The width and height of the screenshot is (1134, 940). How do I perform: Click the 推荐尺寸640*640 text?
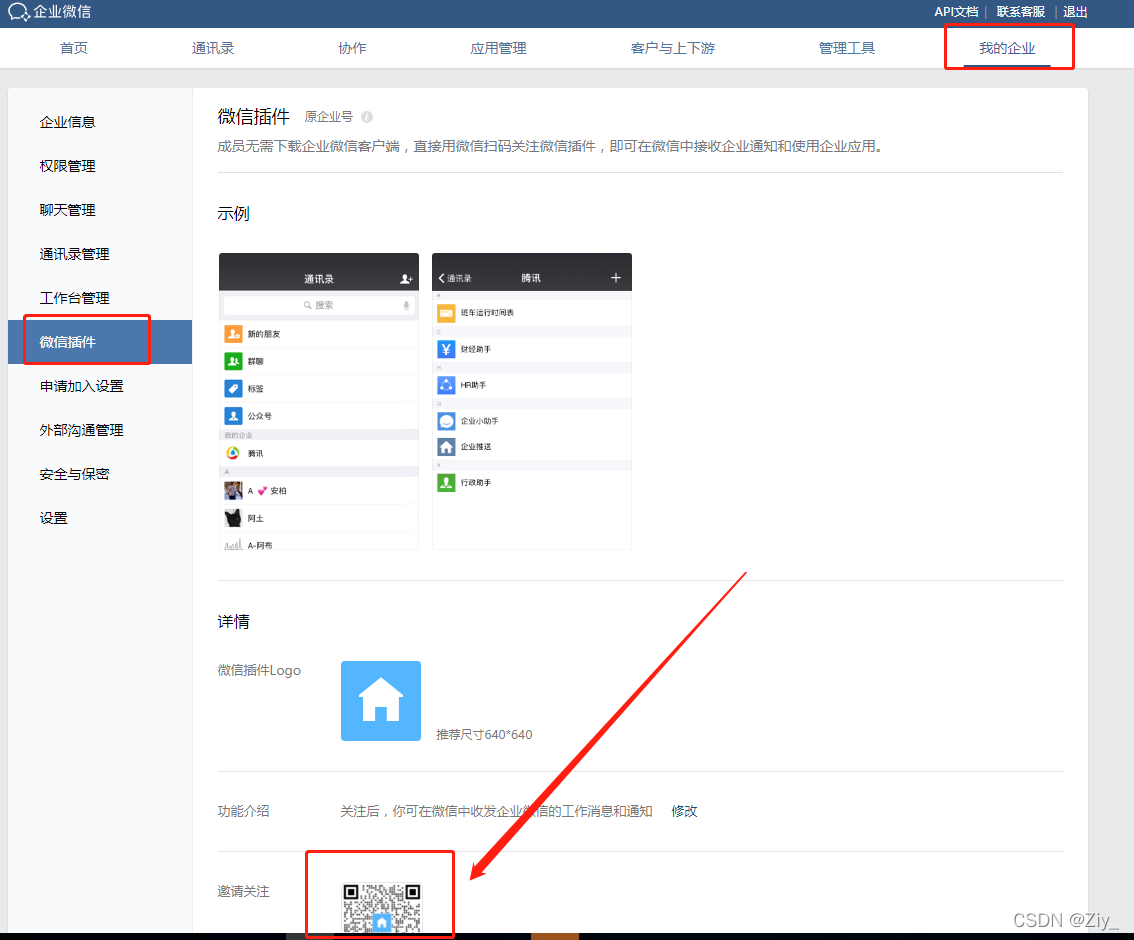tap(484, 735)
